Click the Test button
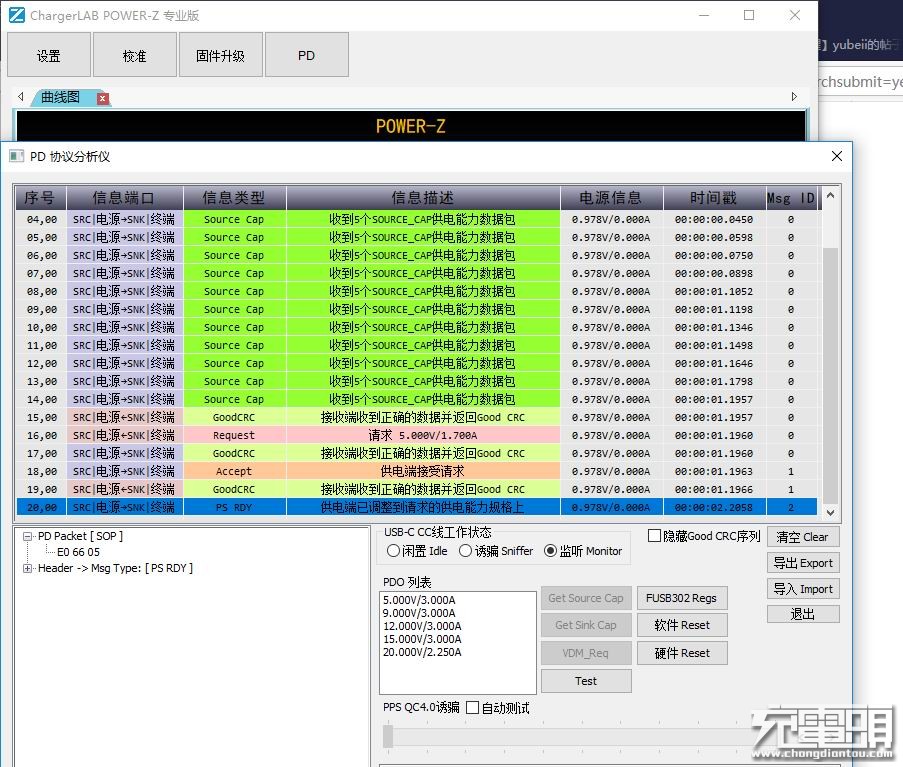The width and height of the screenshot is (903, 767). point(586,681)
